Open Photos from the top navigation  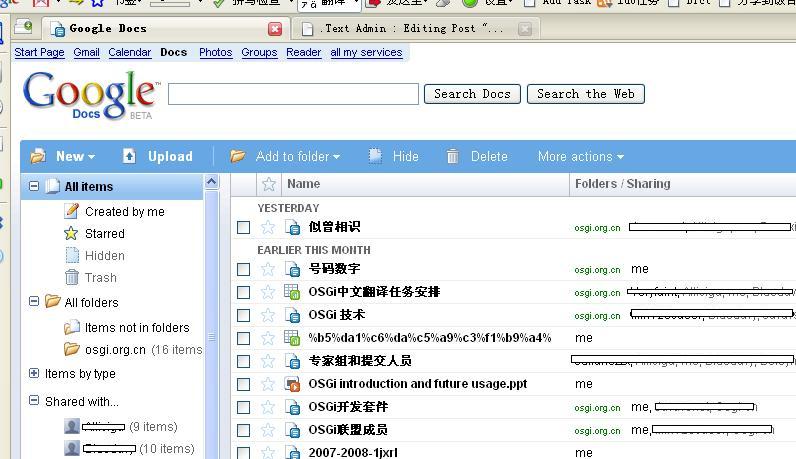[x=216, y=52]
